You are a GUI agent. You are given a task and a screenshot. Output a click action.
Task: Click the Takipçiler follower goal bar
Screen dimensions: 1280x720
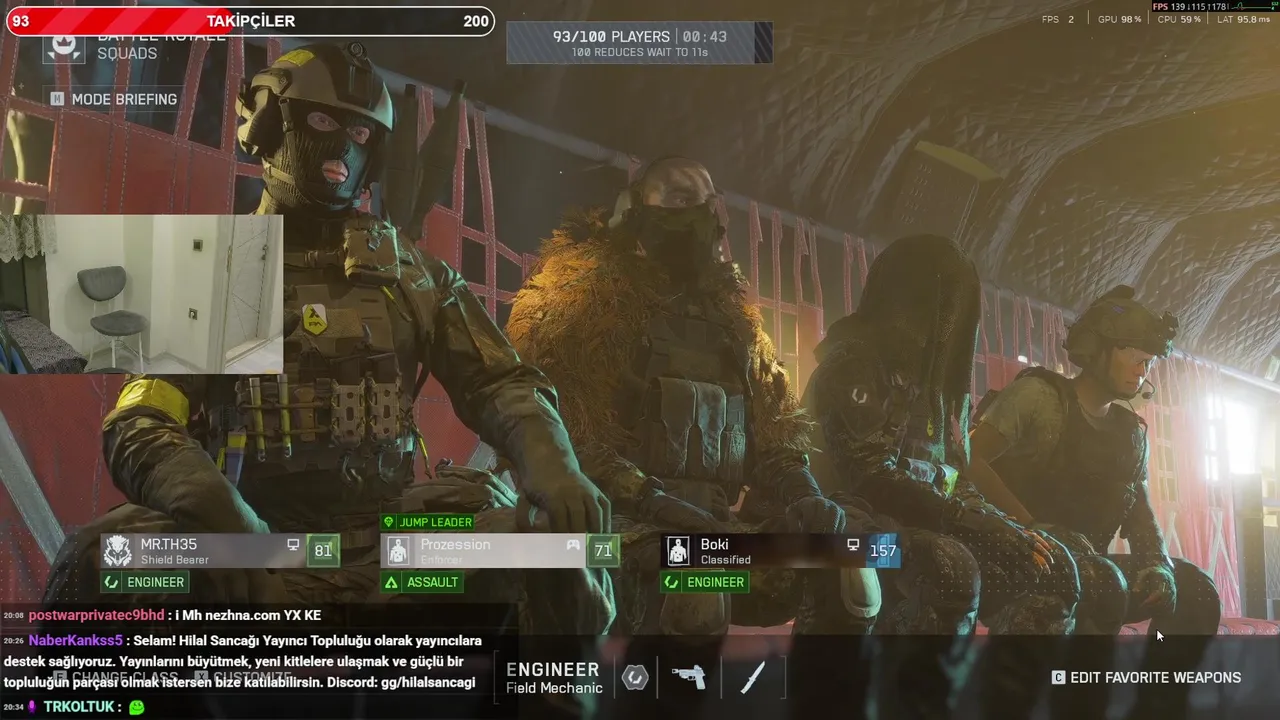[x=250, y=21]
